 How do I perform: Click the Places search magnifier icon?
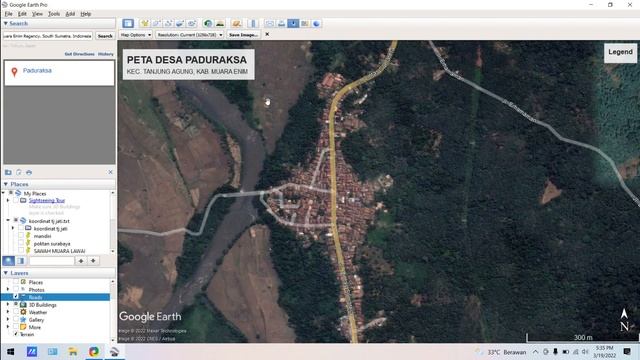9,260
